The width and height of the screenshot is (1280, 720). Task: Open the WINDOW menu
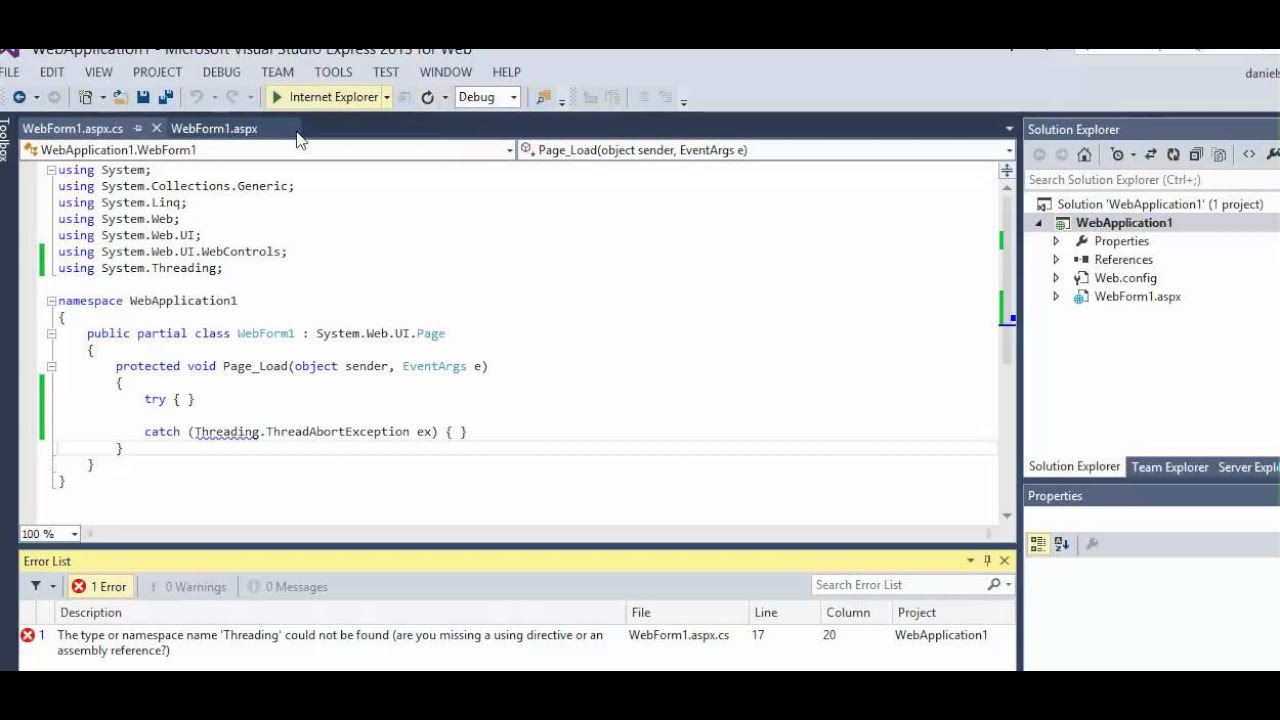(x=445, y=72)
